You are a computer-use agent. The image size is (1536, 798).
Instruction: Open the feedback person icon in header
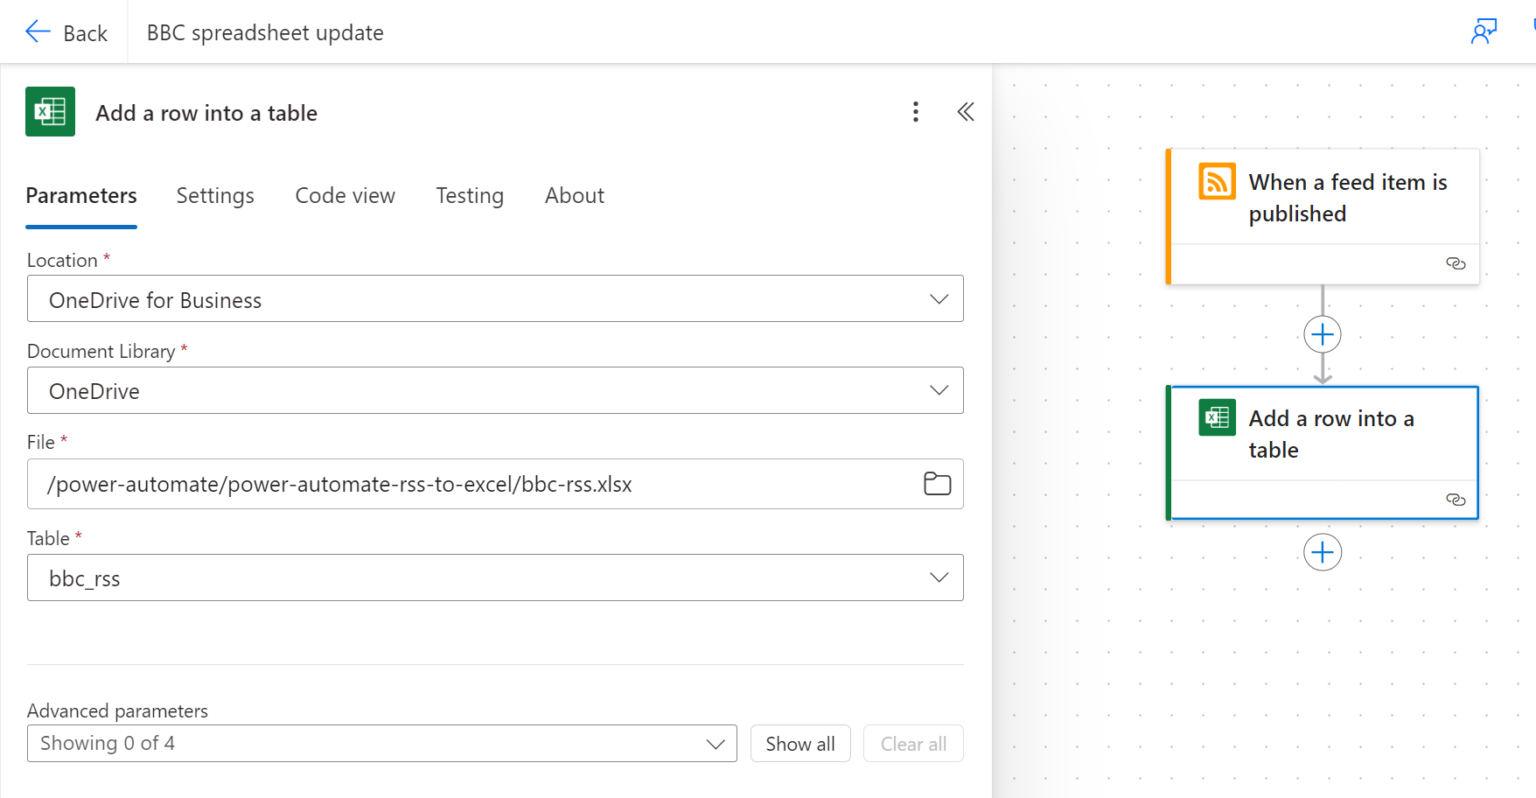coord(1484,32)
